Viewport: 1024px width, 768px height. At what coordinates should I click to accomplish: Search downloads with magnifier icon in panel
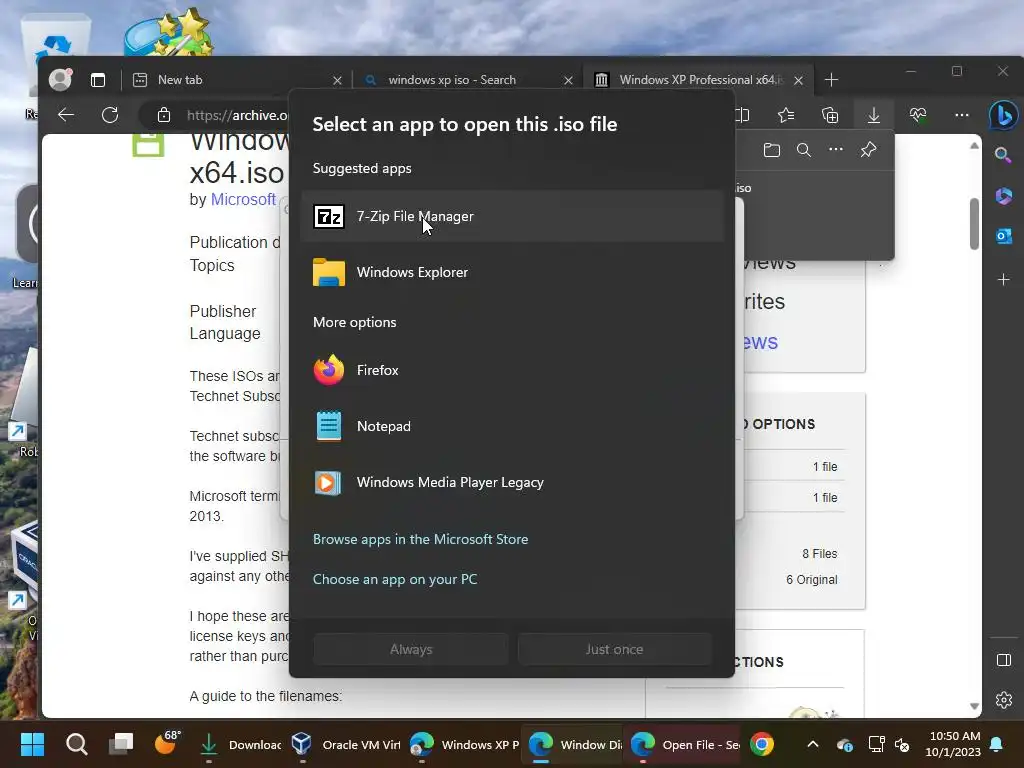tap(804, 150)
